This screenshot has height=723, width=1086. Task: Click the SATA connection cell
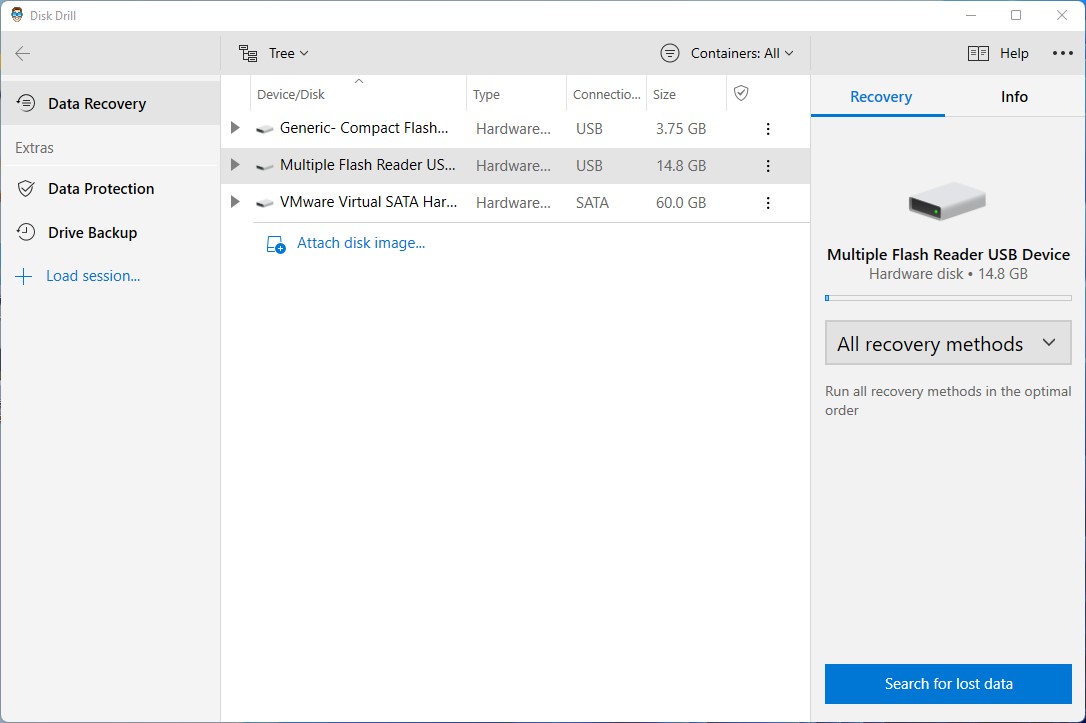(592, 203)
